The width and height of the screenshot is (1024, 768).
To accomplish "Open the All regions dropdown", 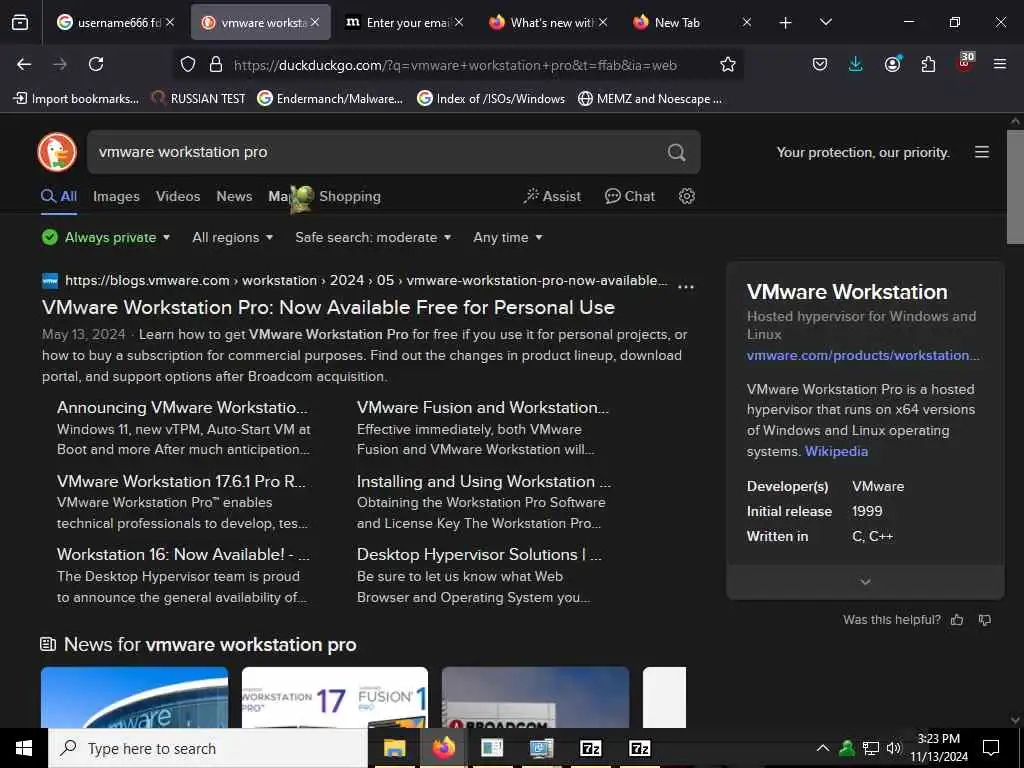I will [232, 237].
